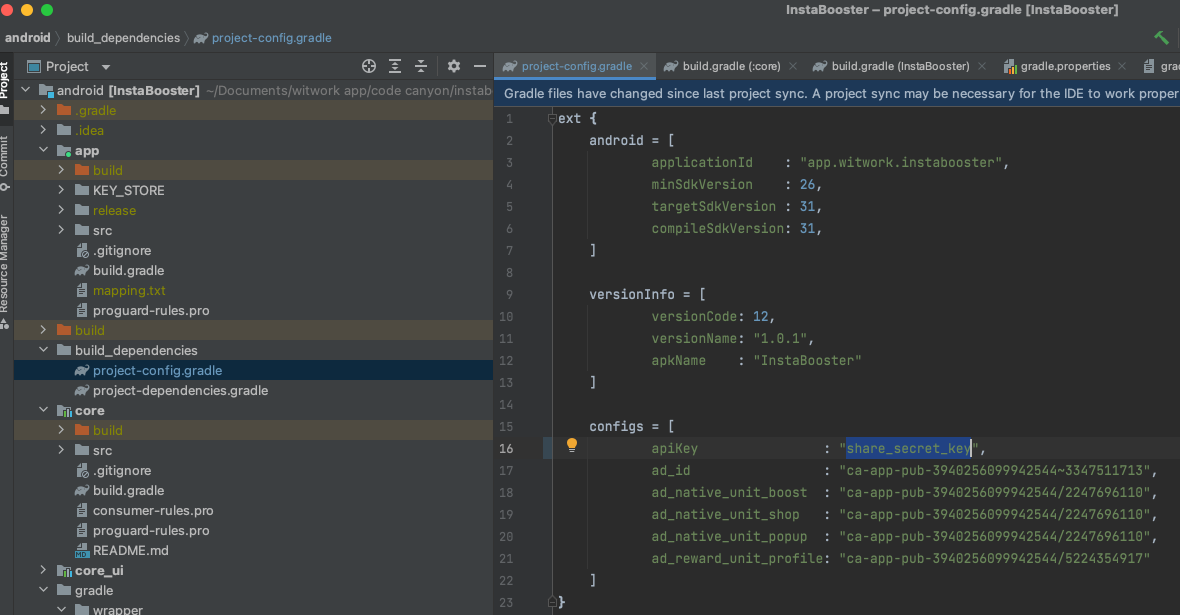Expand the core_ui module
This screenshot has width=1180, height=615.
[x=43, y=570]
